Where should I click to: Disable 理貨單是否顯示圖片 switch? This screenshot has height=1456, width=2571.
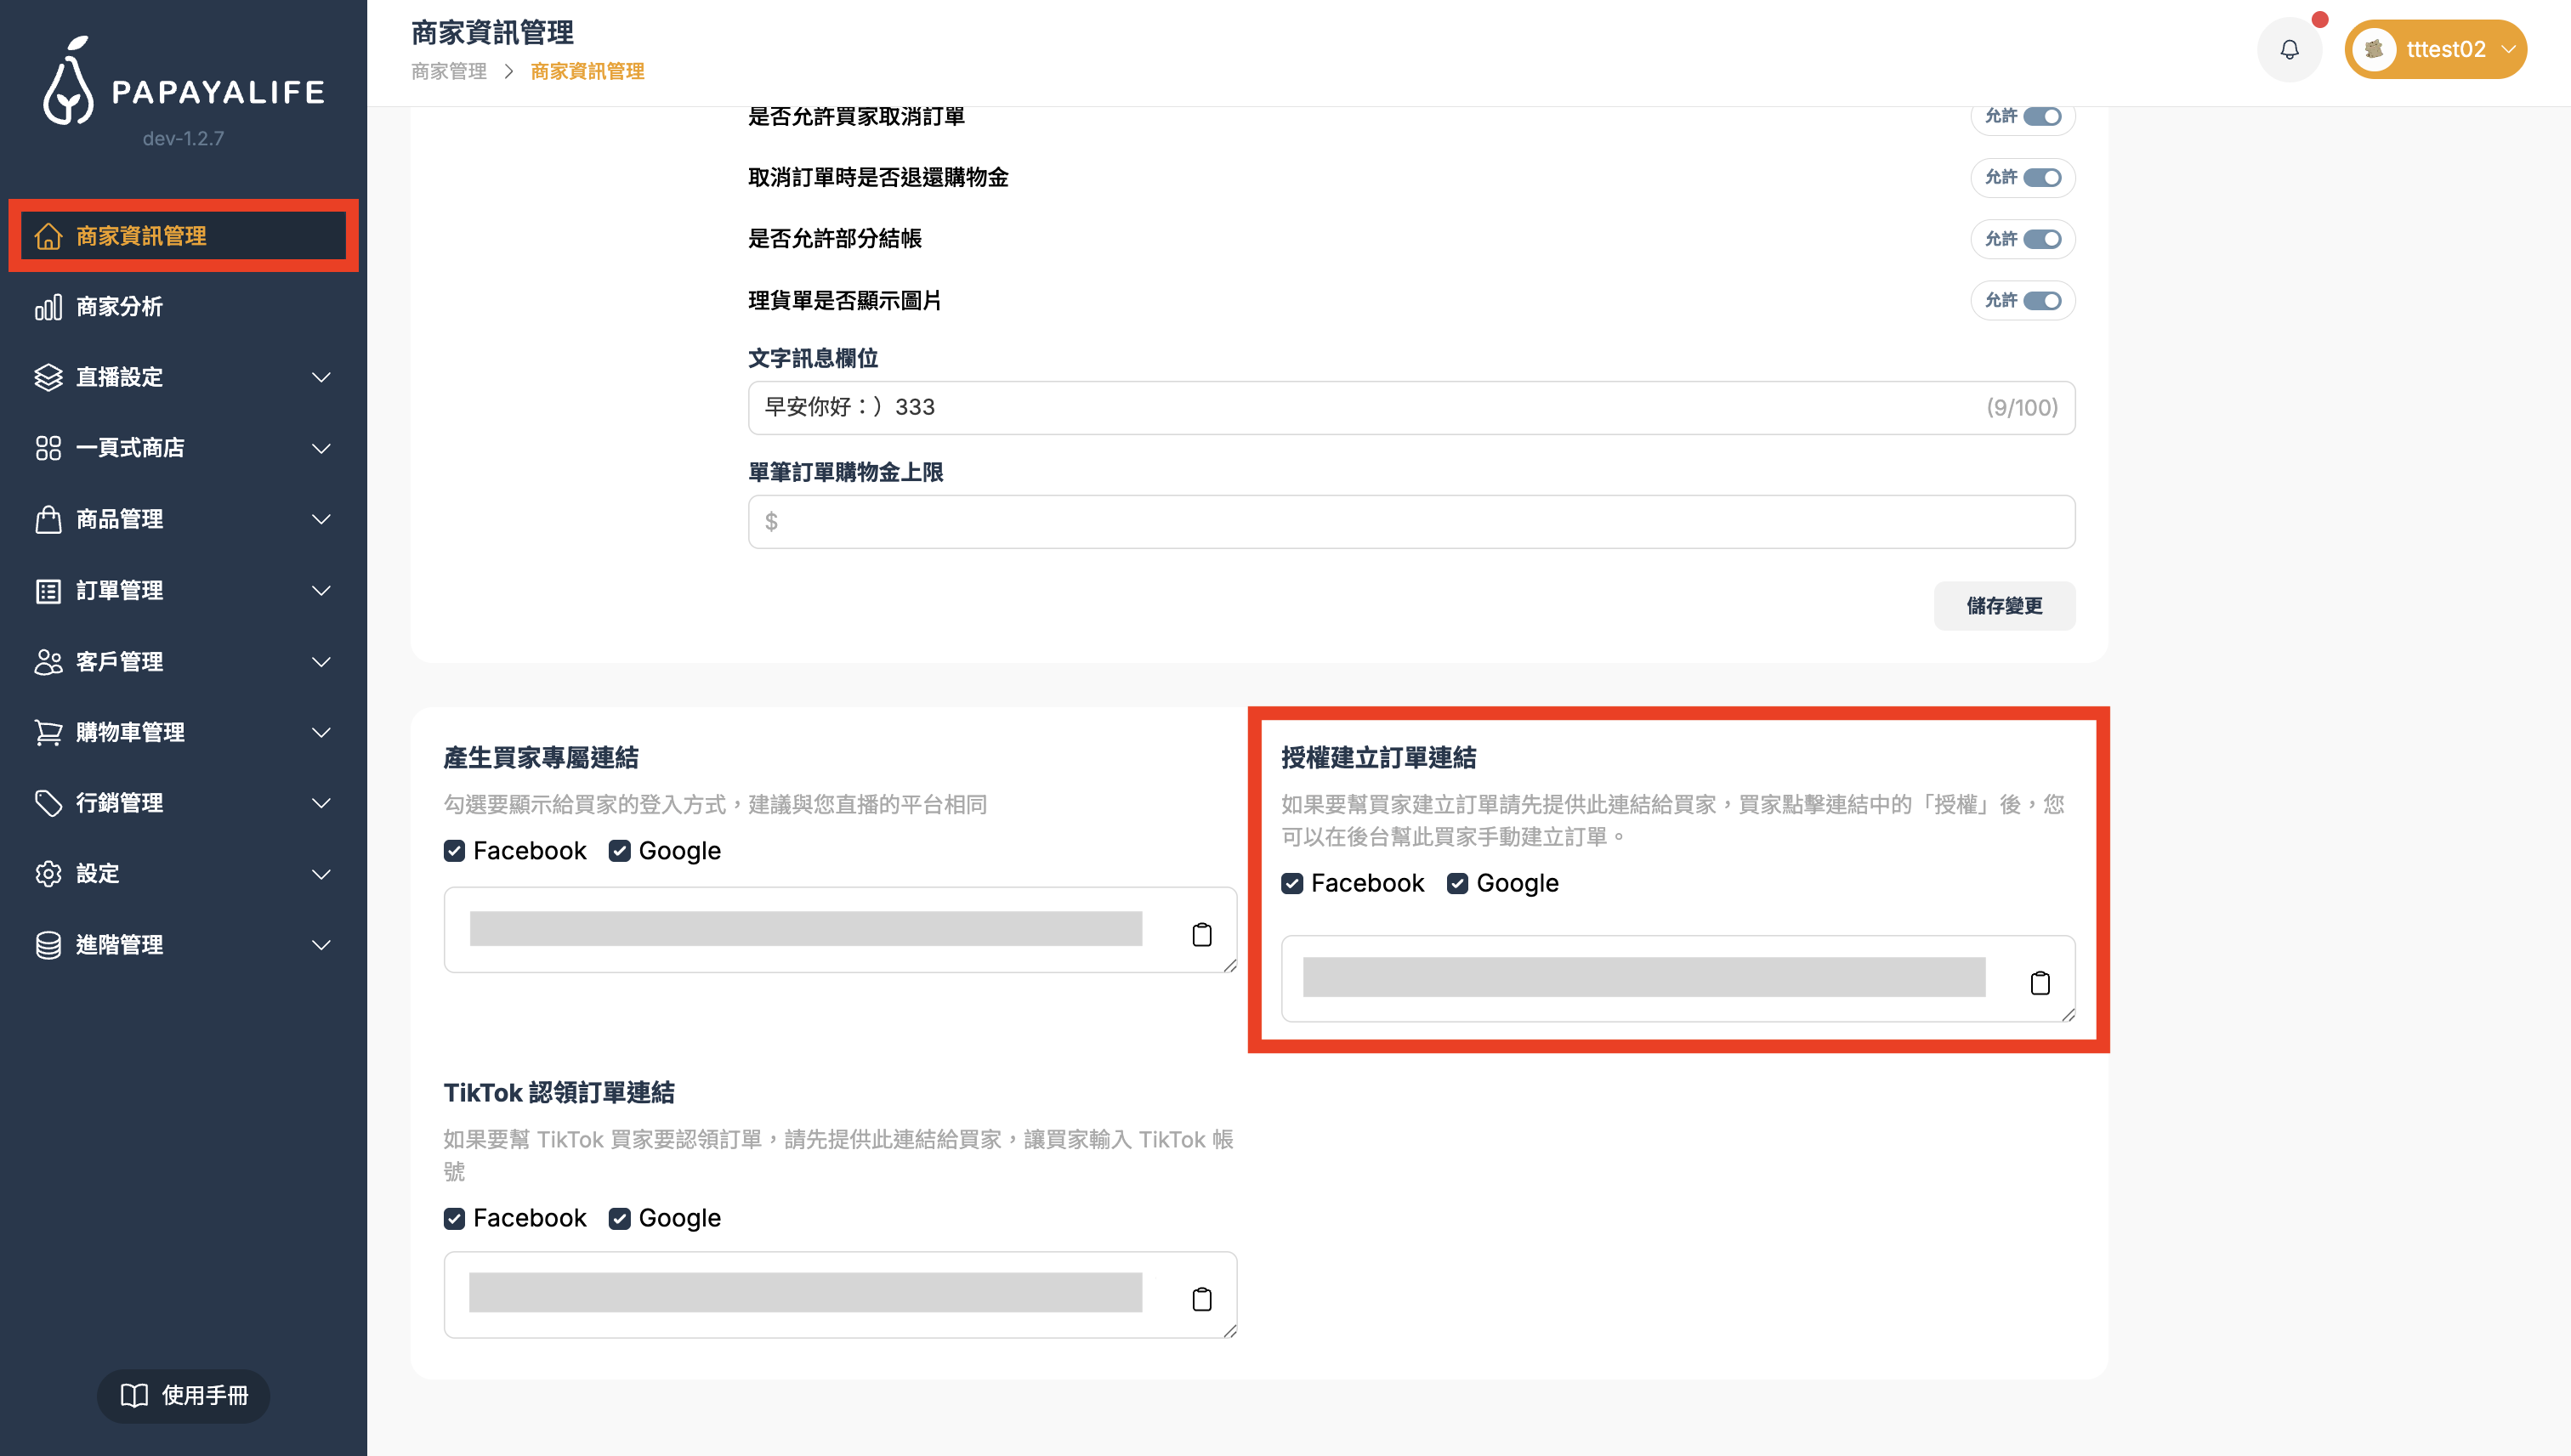[2042, 301]
